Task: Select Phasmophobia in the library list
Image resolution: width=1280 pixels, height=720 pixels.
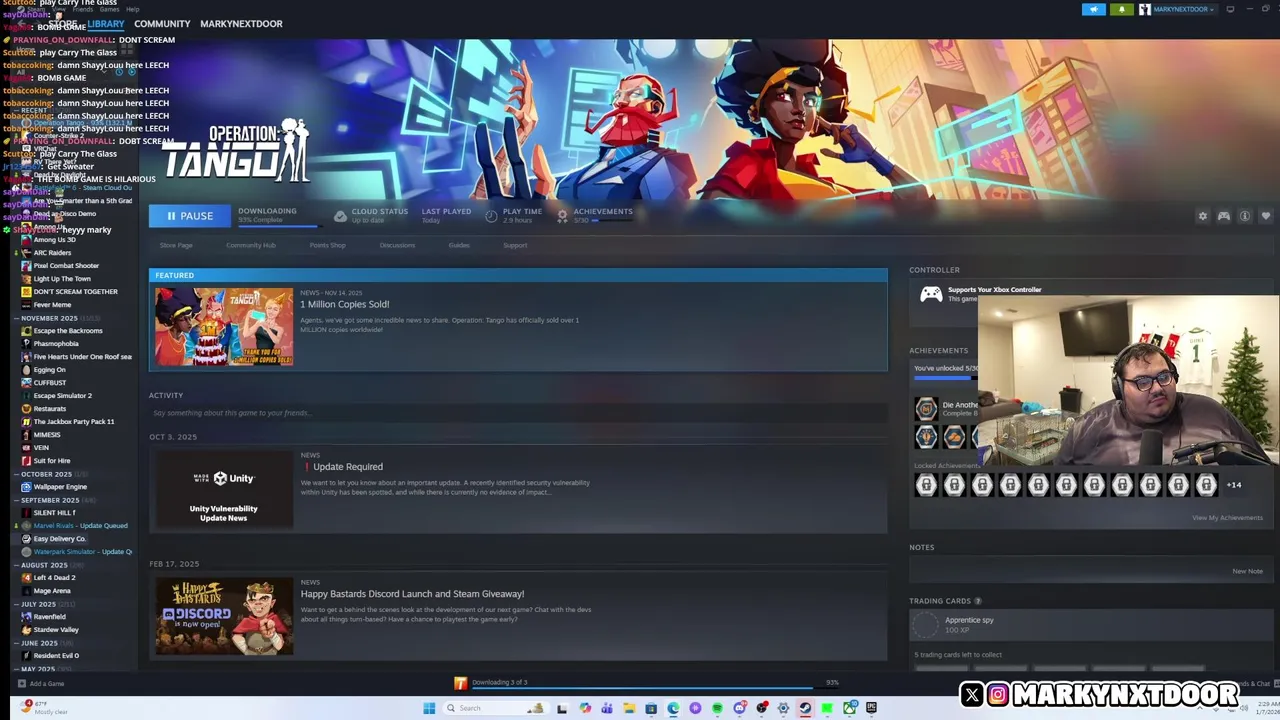Action: (x=56, y=344)
